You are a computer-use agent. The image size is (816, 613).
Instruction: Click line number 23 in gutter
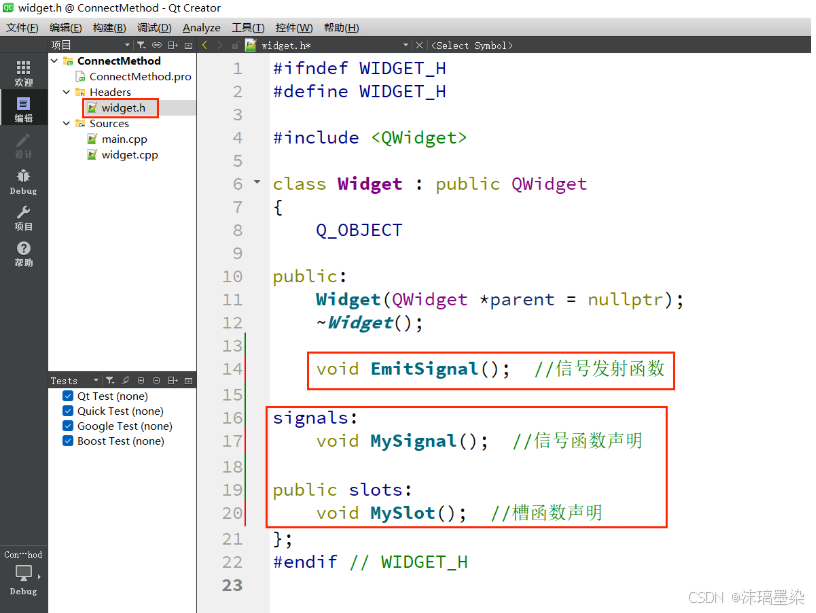tap(232, 585)
